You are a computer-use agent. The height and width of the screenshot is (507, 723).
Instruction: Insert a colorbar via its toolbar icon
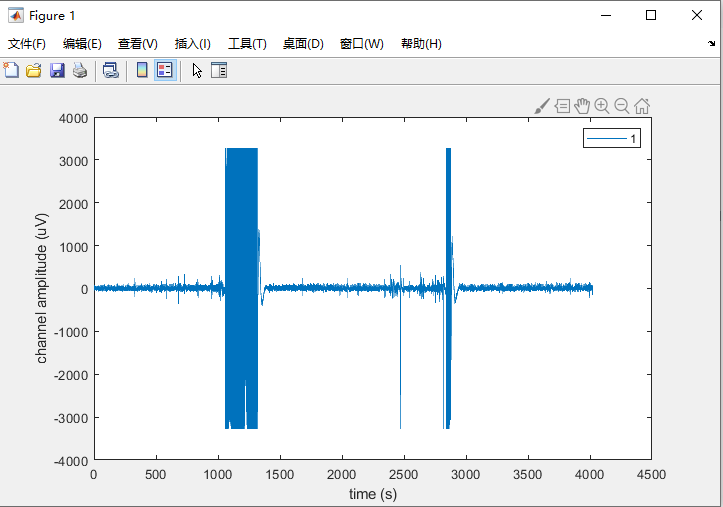coord(142,70)
